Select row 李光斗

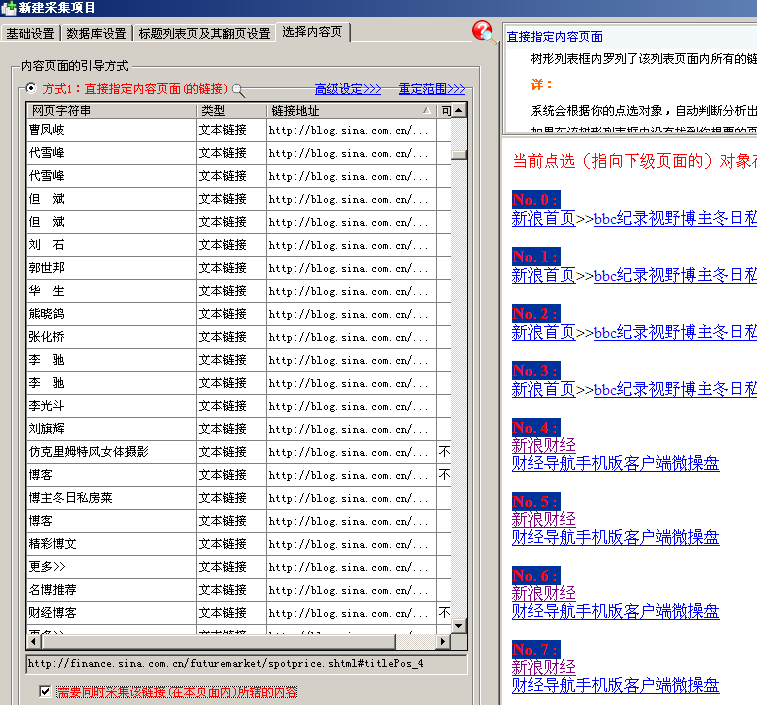click(x=239, y=406)
